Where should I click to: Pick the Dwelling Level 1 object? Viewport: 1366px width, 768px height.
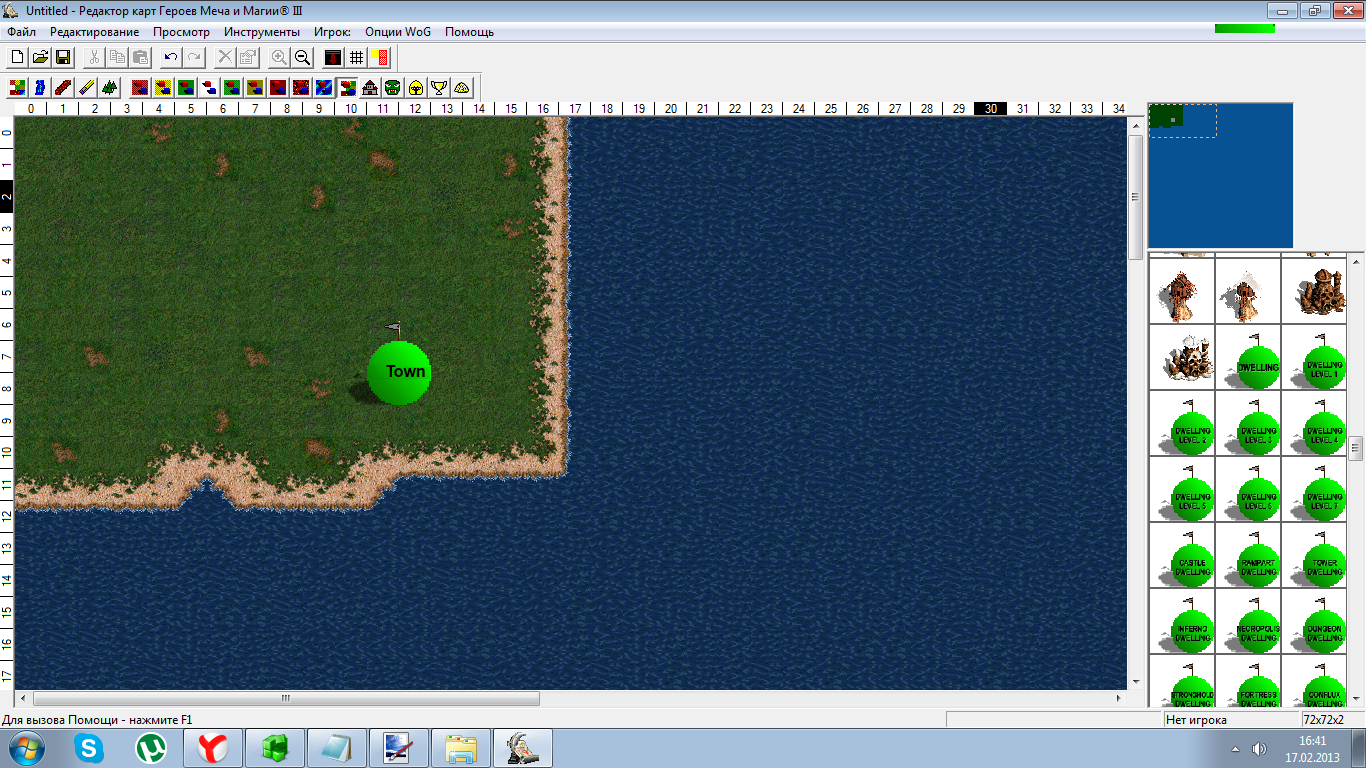click(x=1314, y=357)
